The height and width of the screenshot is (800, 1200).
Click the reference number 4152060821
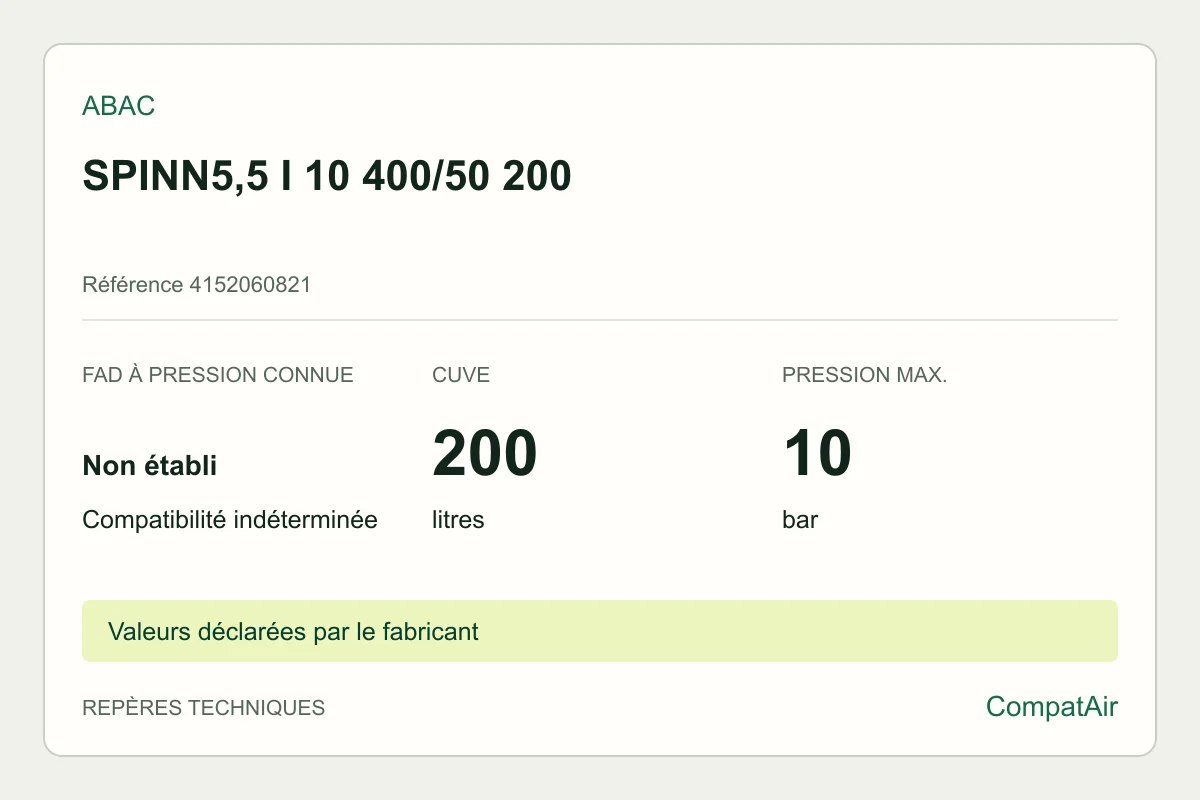(x=250, y=285)
